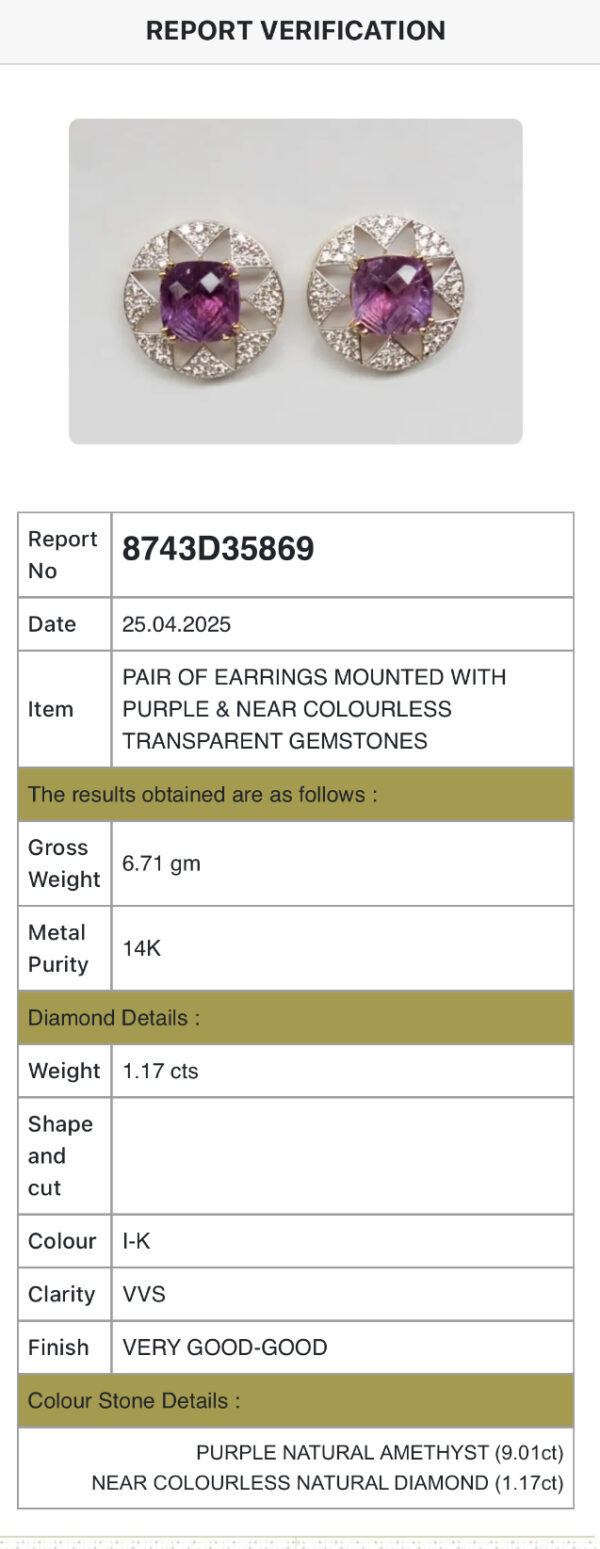Click the Metal Purity value 14K

pyautogui.click(x=142, y=948)
